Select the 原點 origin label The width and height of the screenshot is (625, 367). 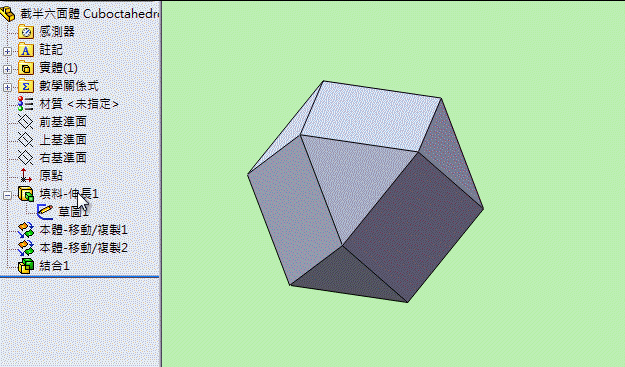click(x=51, y=175)
